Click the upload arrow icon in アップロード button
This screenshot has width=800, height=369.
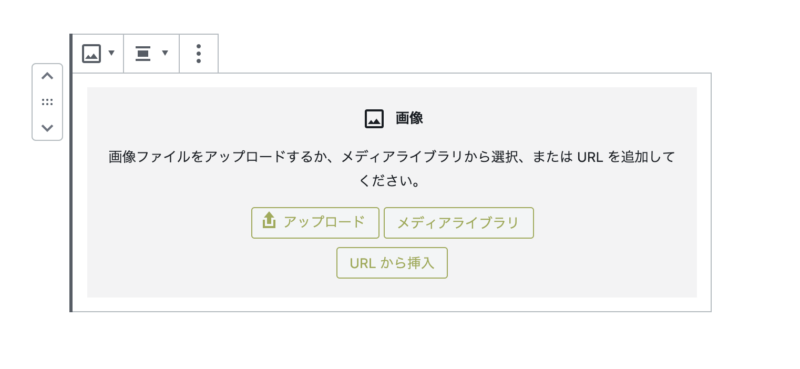point(269,221)
